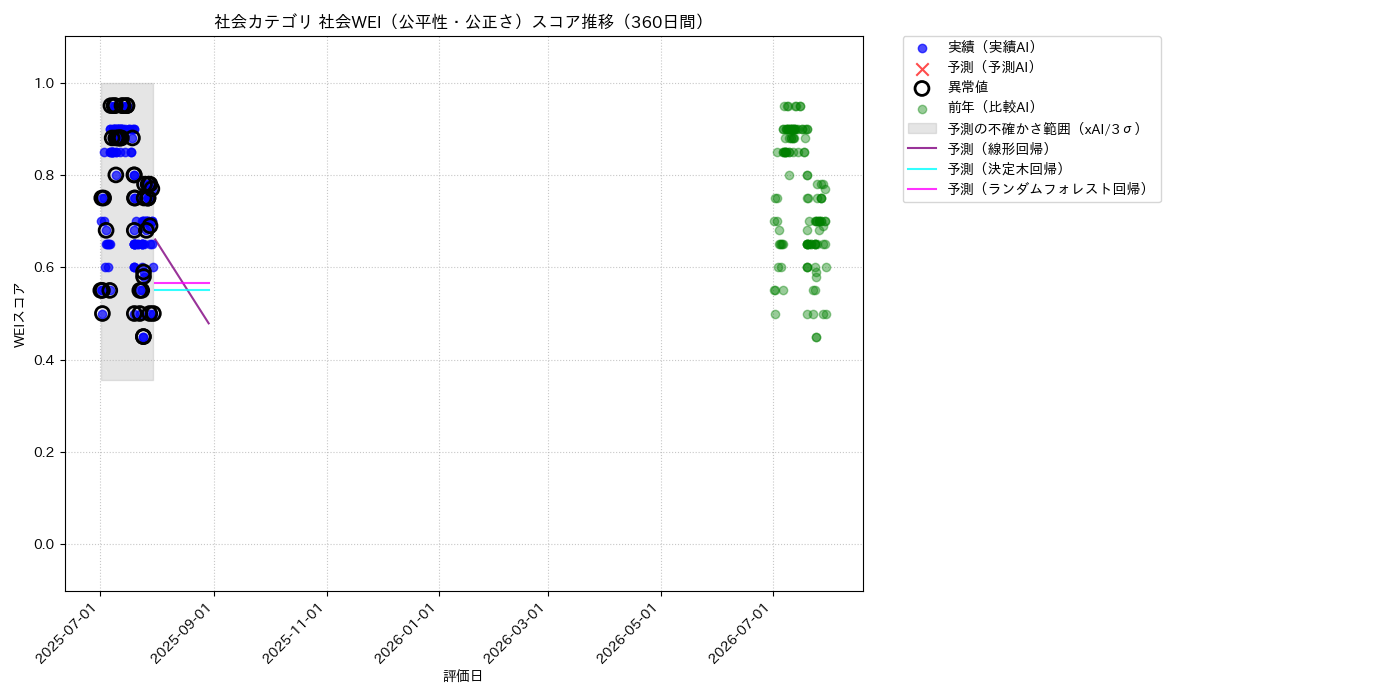The height and width of the screenshot is (700, 1400).
Task: Click y-axis tick label 0.2
Action: pos(46,452)
